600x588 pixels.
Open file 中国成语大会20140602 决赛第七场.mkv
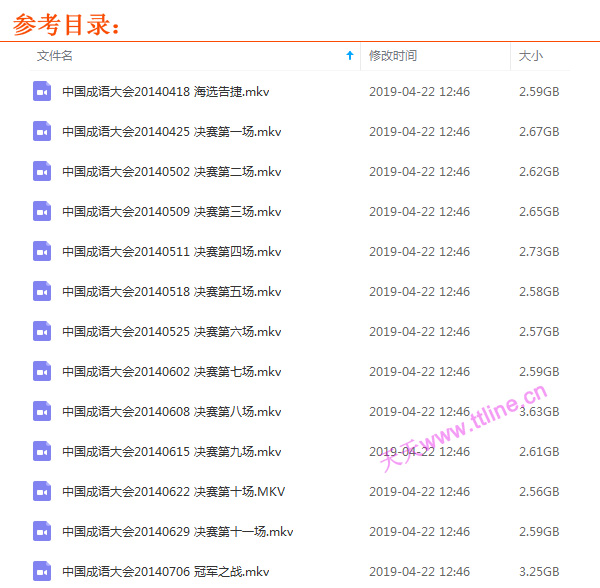(171, 372)
